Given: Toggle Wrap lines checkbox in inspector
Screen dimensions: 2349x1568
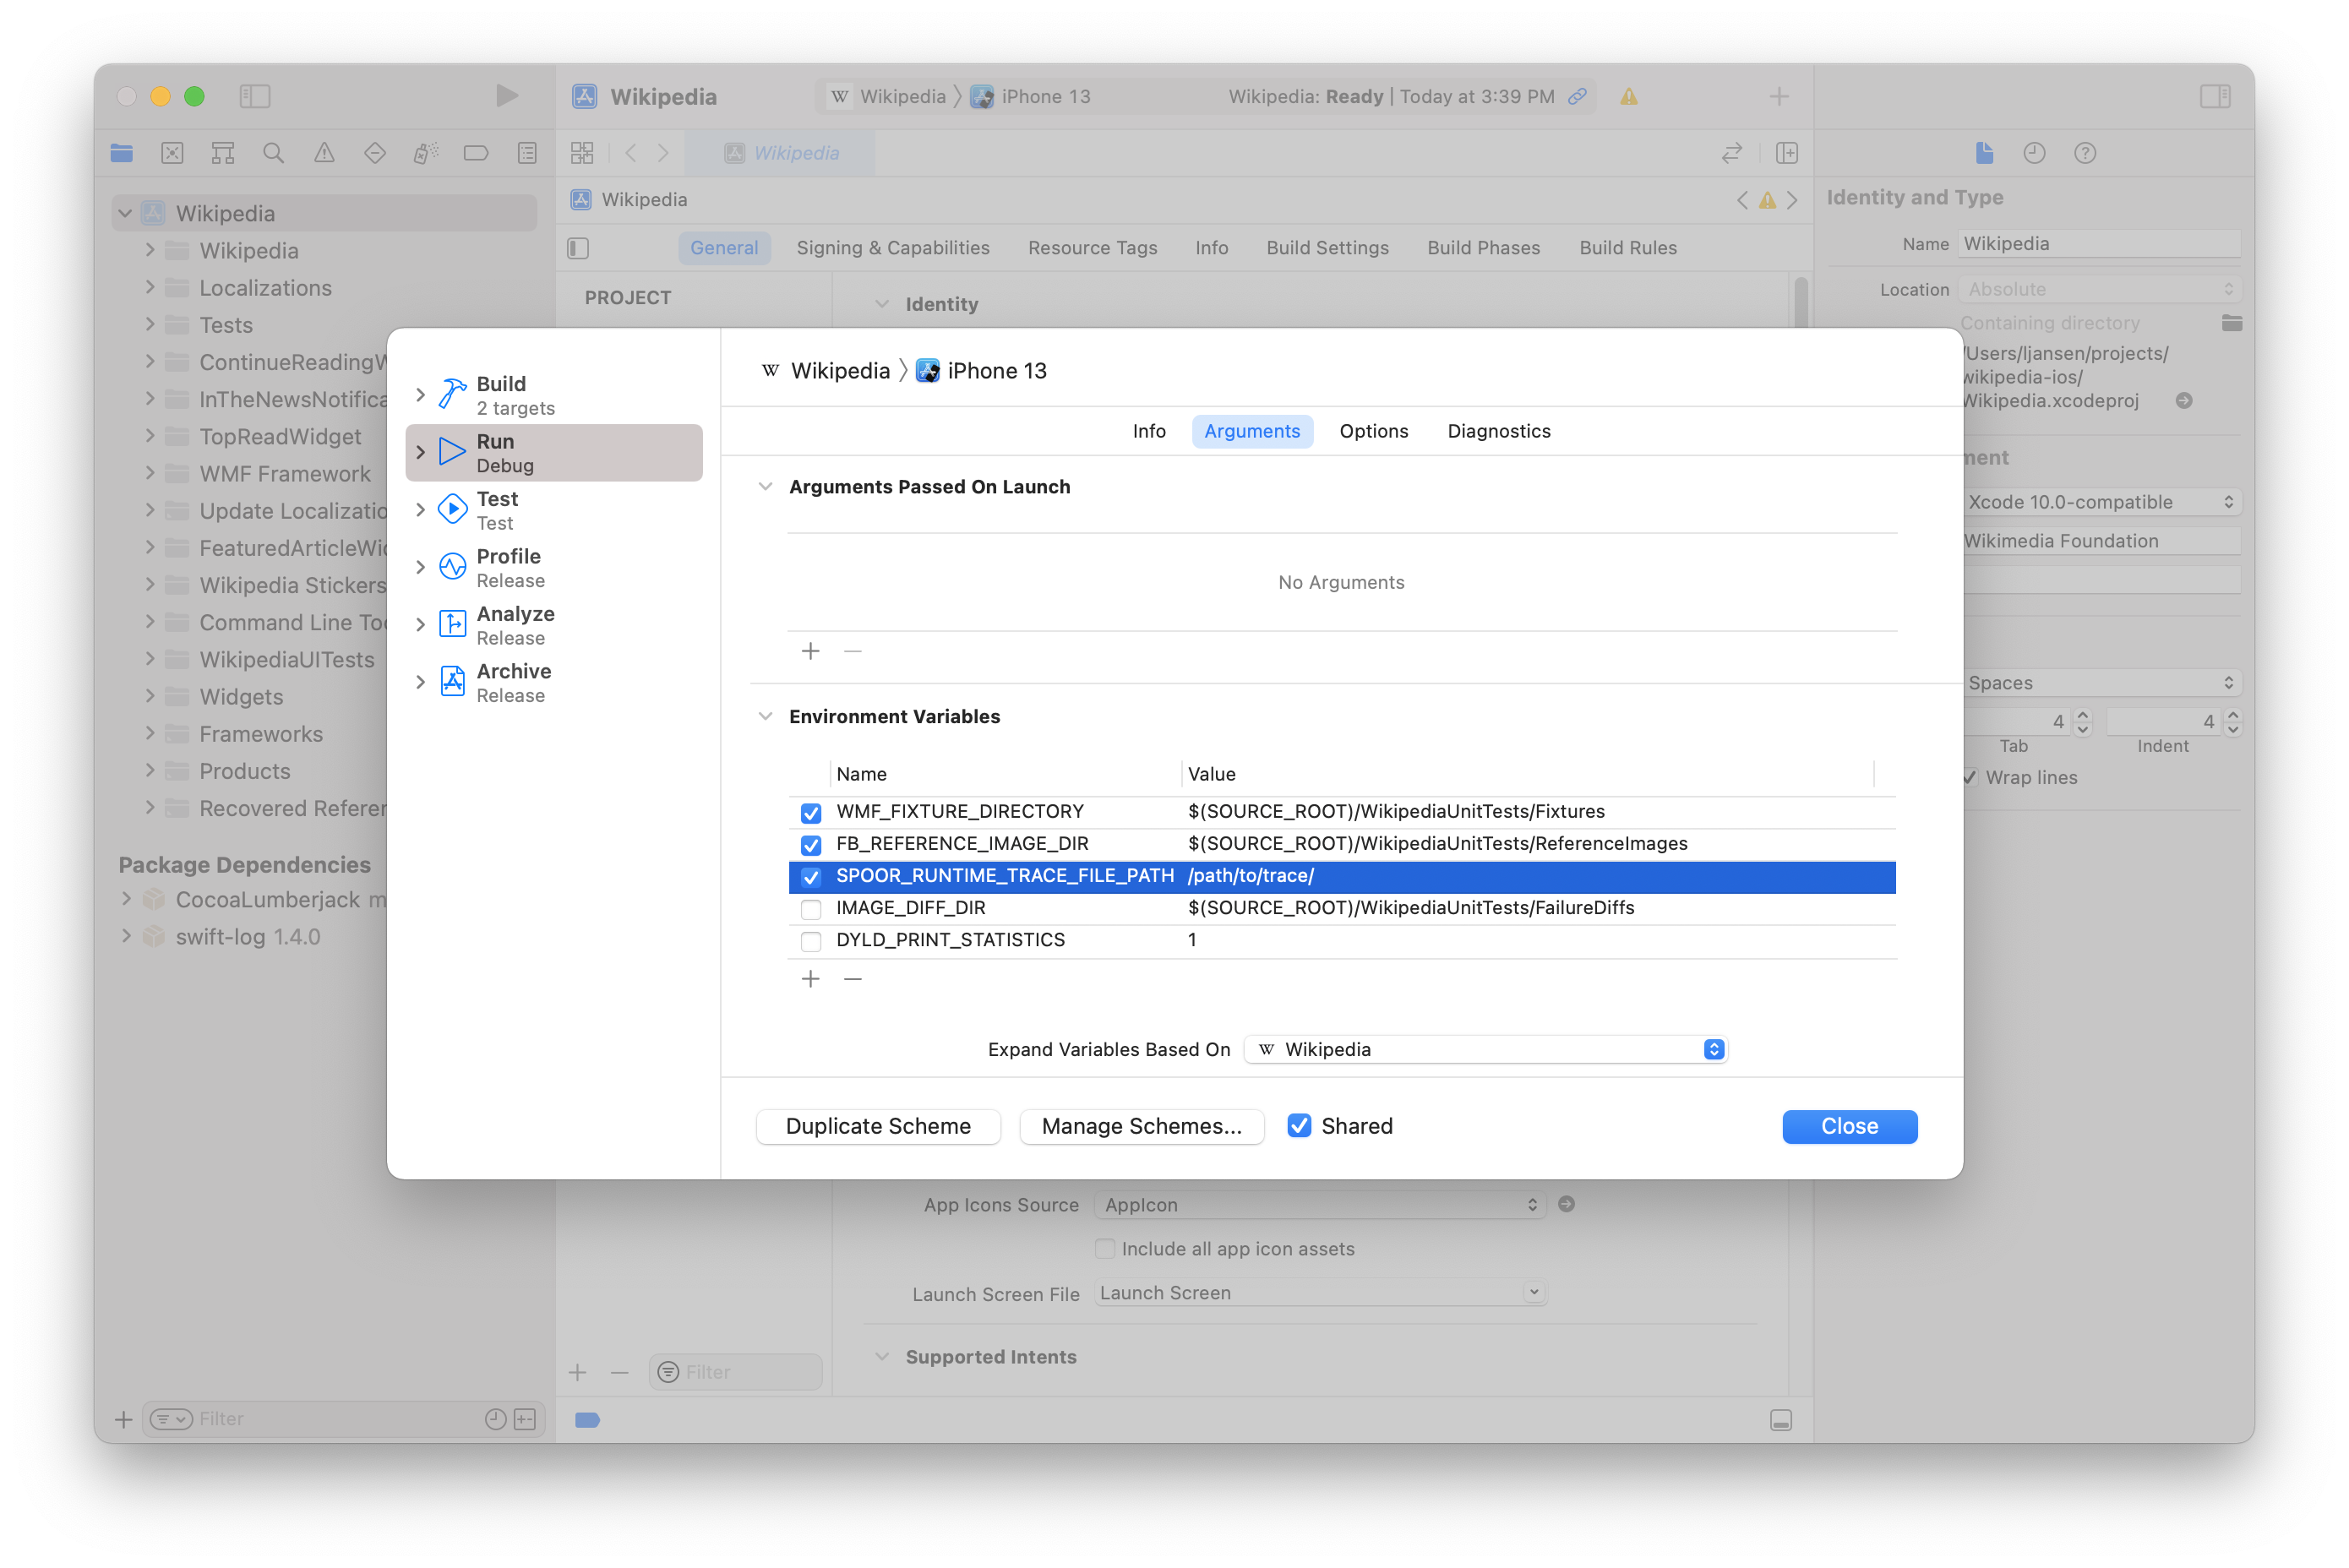Looking at the screenshot, I should 1970,777.
